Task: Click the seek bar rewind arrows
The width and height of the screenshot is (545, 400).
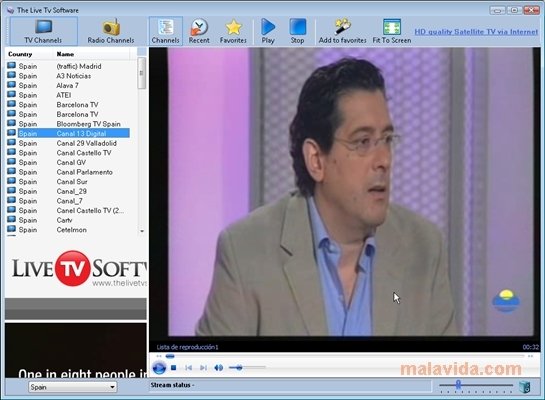Action: click(x=159, y=356)
